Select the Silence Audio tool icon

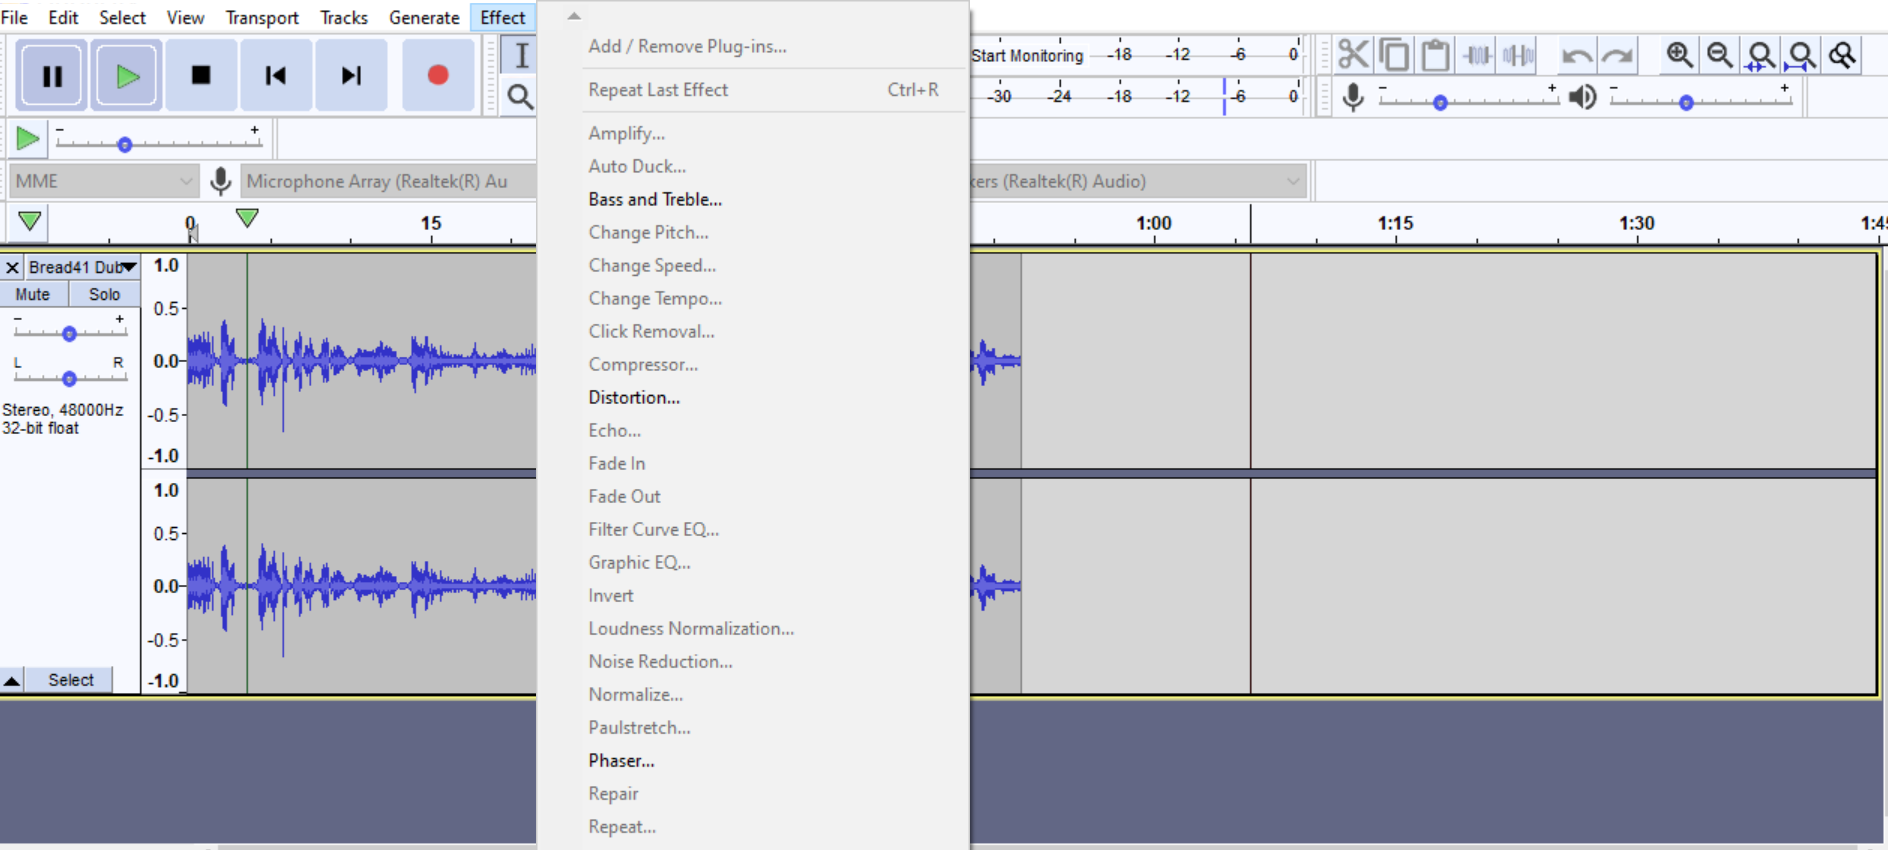tap(1517, 55)
